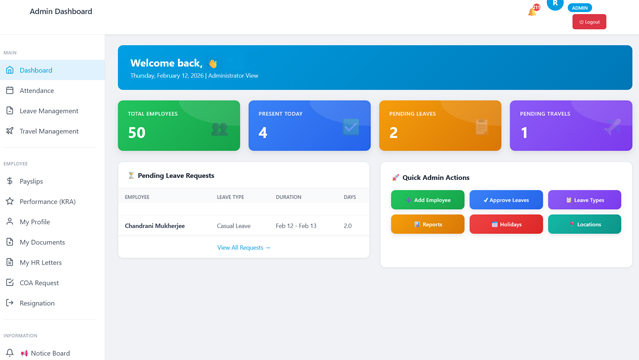Click the Add Employee button
This screenshot has height=360, width=639.
pyautogui.click(x=427, y=200)
